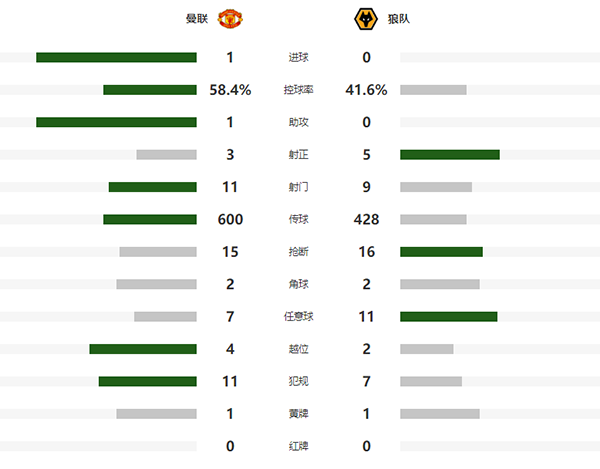The image size is (600, 469).
Task: Open the 射正 stat row label
Action: click(x=299, y=155)
